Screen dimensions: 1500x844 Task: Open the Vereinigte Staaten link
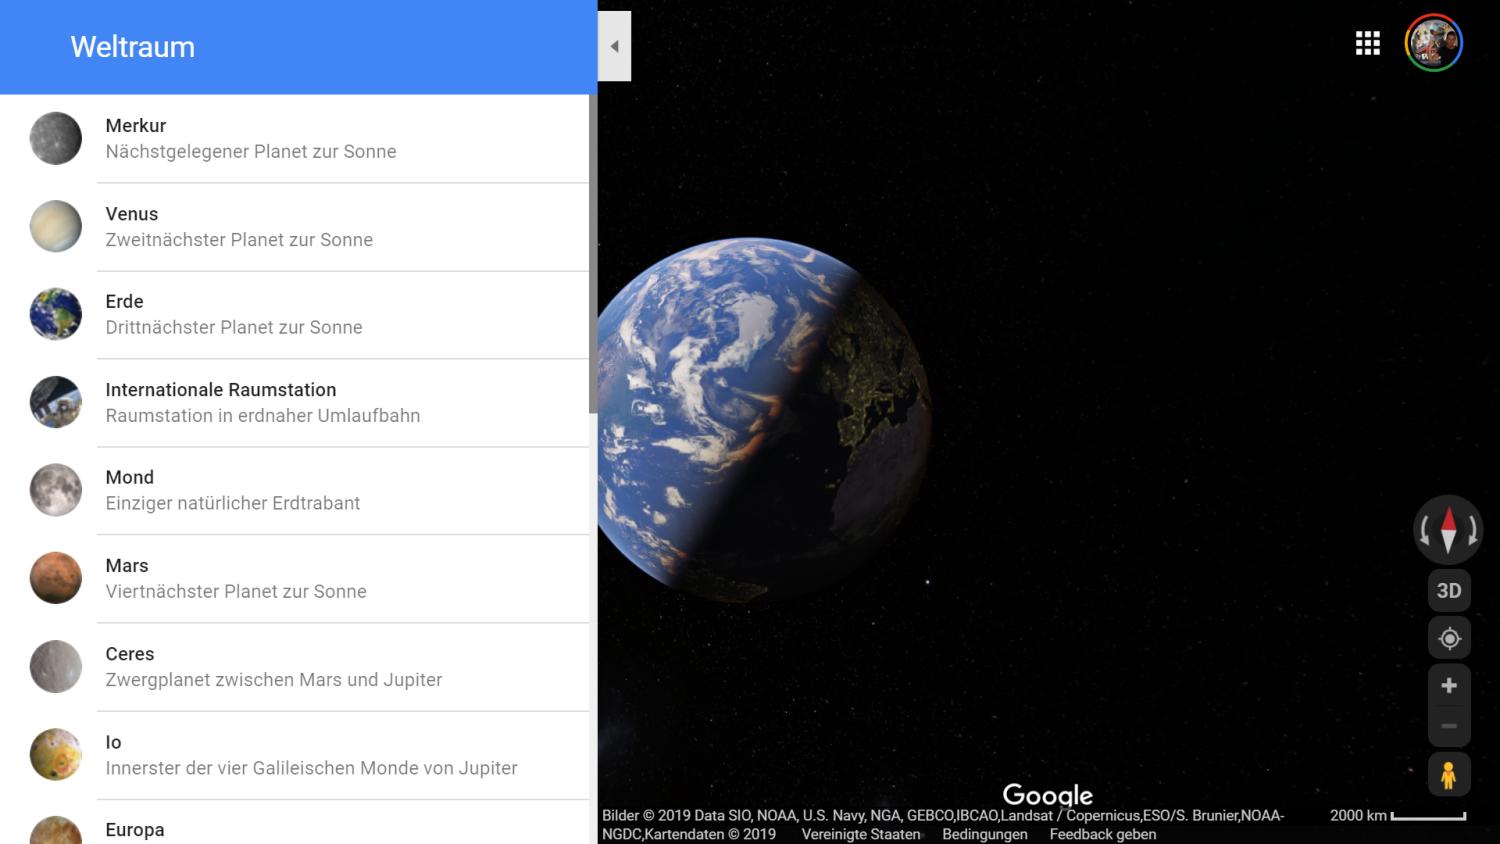[861, 834]
